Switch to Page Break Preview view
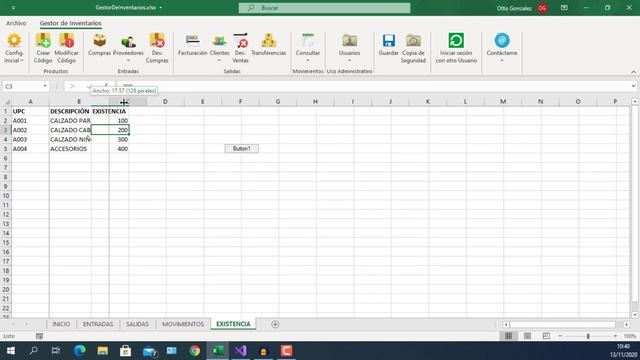Viewport: 640px width, 360px height. coord(546,336)
